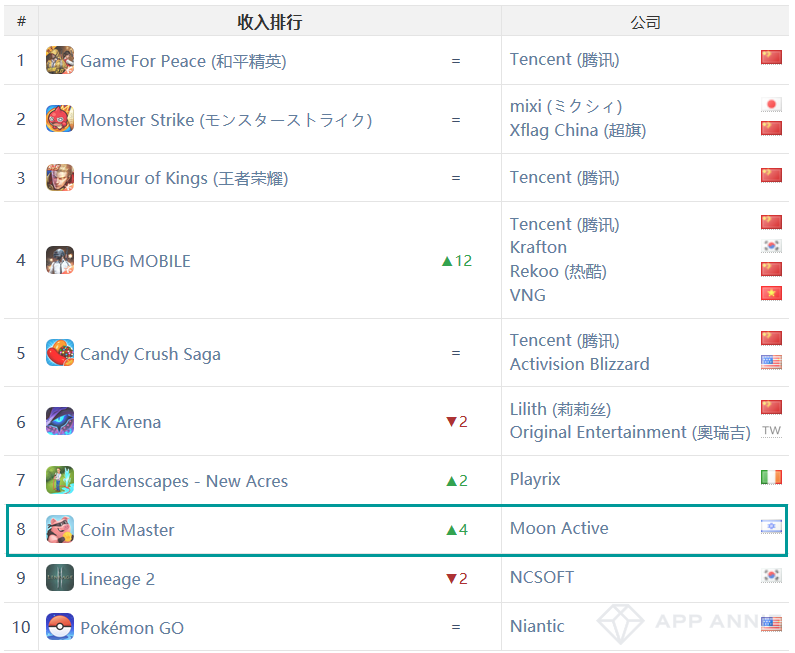The height and width of the screenshot is (653, 795).
Task: Open the Niantic company link
Action: (537, 626)
